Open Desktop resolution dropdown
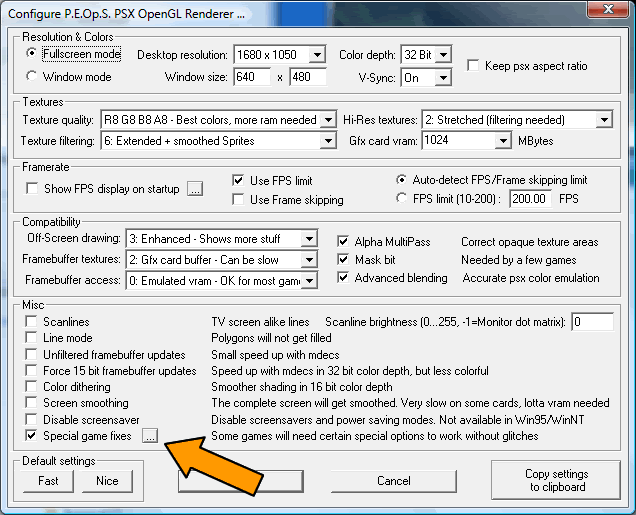Viewport: 636px width, 515px height. pyautogui.click(x=279, y=55)
